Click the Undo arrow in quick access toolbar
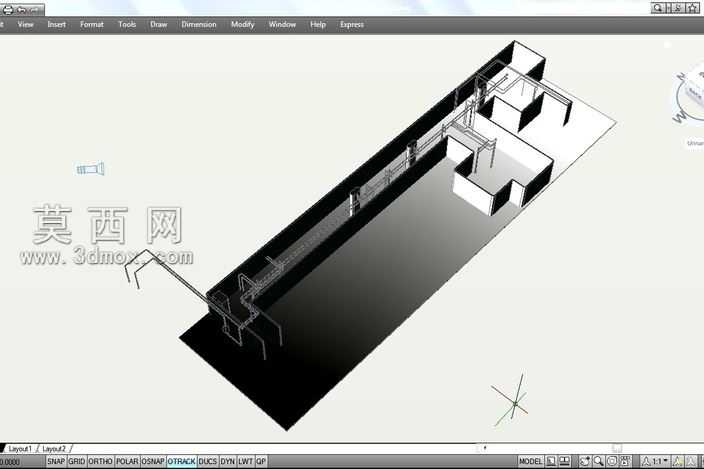 (21, 10)
